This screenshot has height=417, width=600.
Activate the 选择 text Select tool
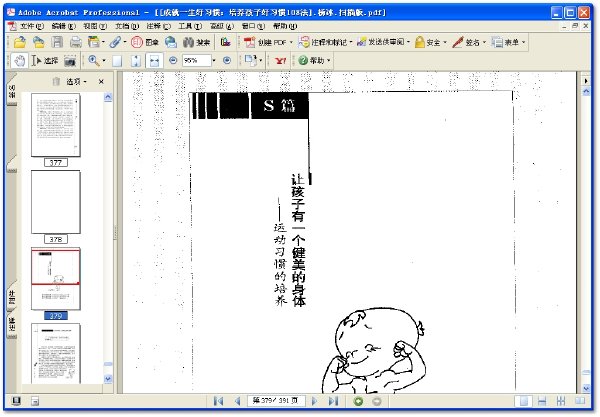[x=45, y=60]
